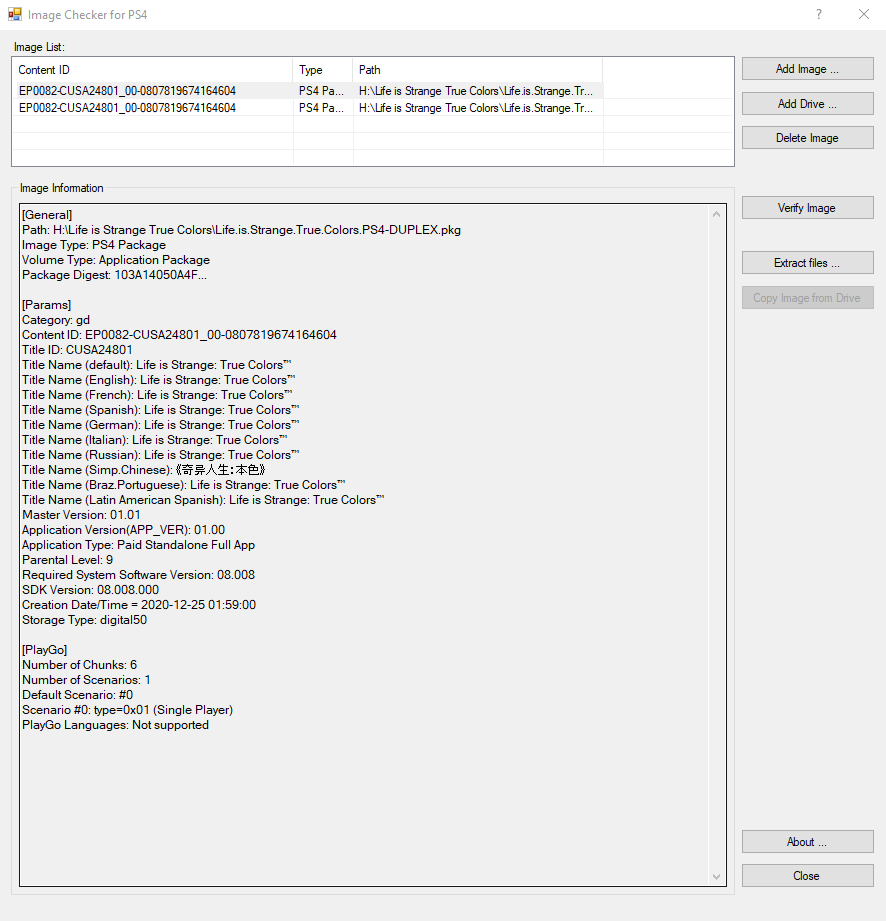Click the [General] section heading

[x=47, y=214]
